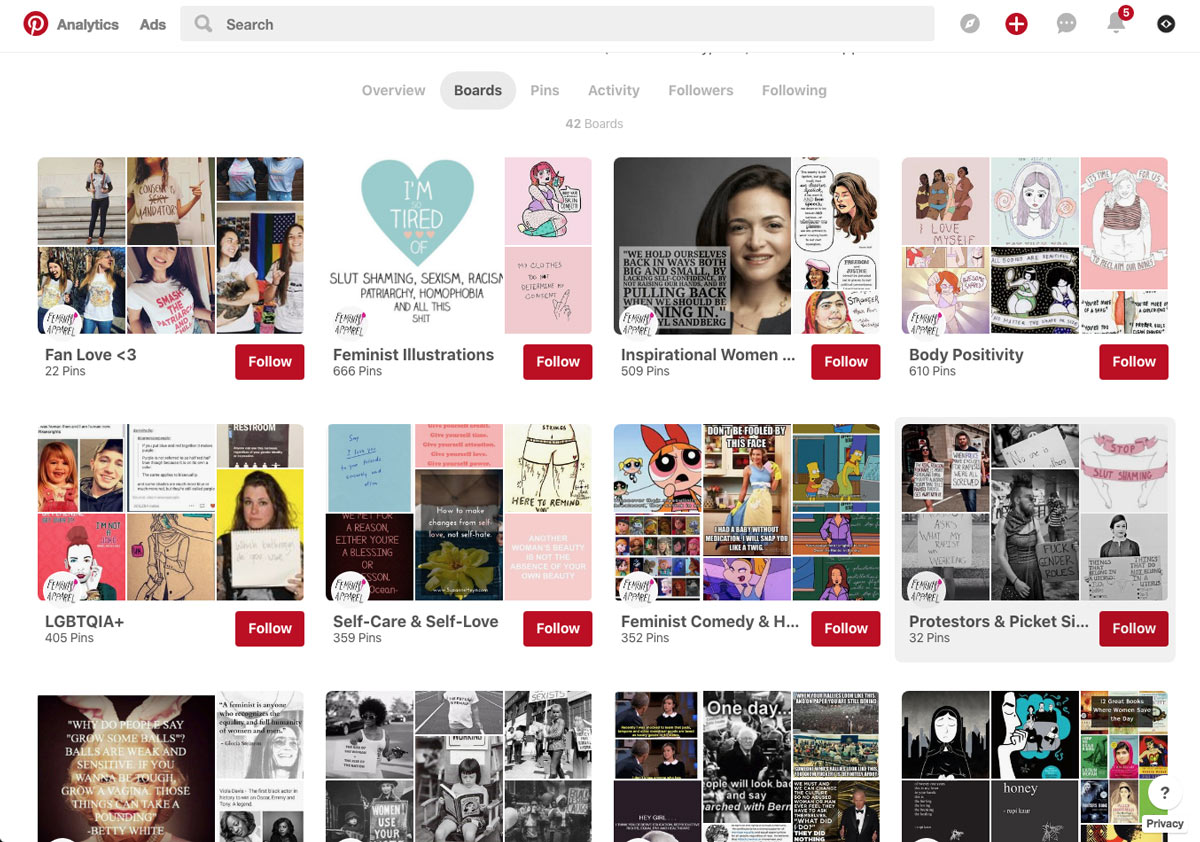1200x842 pixels.
Task: Follow the LGBTQIA+ board
Action: [x=269, y=629]
